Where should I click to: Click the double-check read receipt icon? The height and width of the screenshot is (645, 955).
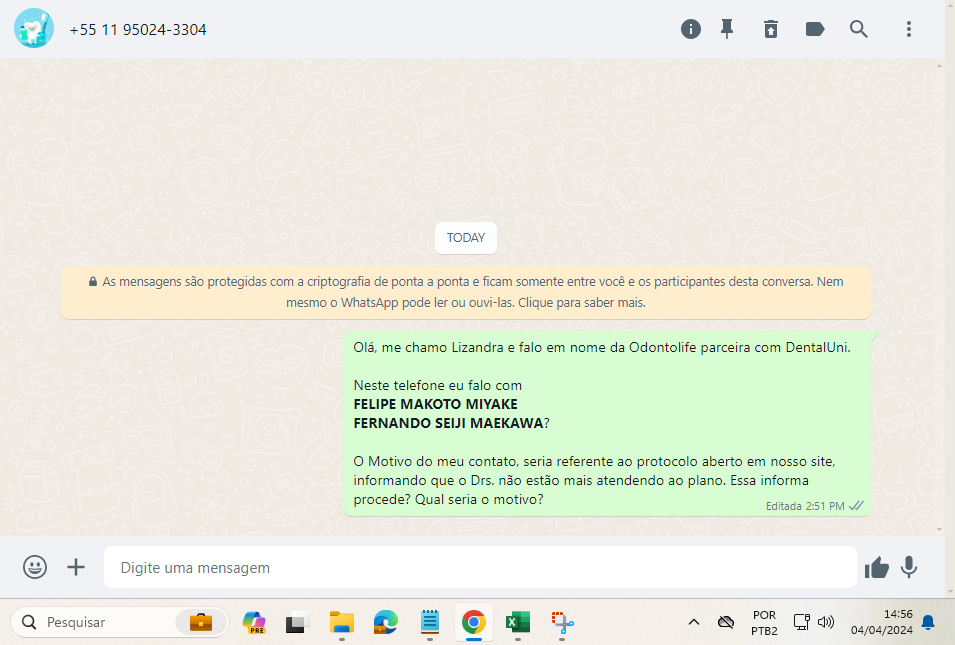(x=856, y=506)
